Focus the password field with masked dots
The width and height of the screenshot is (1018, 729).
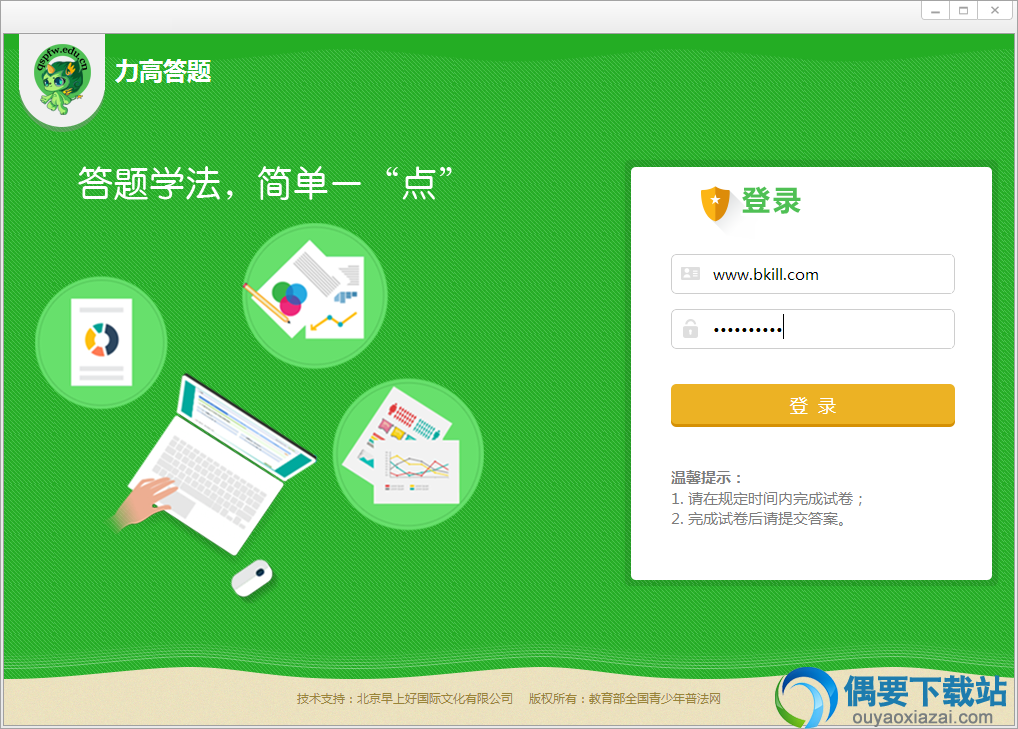pyautogui.click(x=812, y=329)
